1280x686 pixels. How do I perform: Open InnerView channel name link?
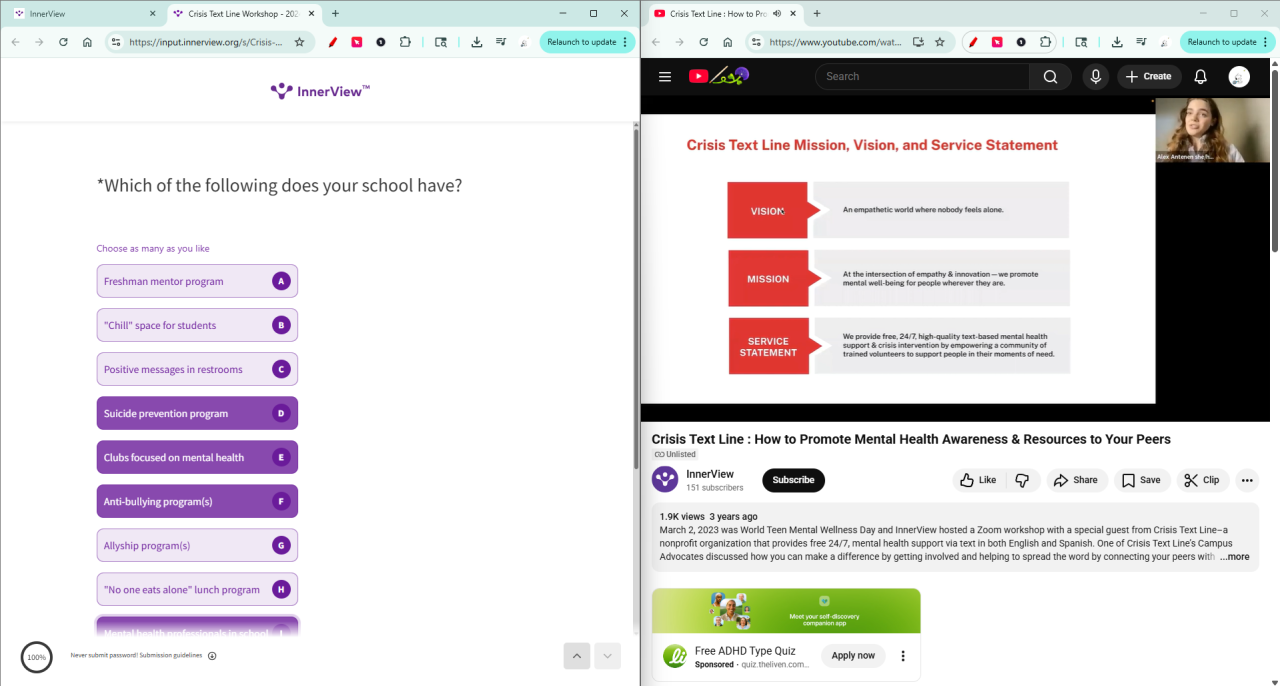[710, 474]
